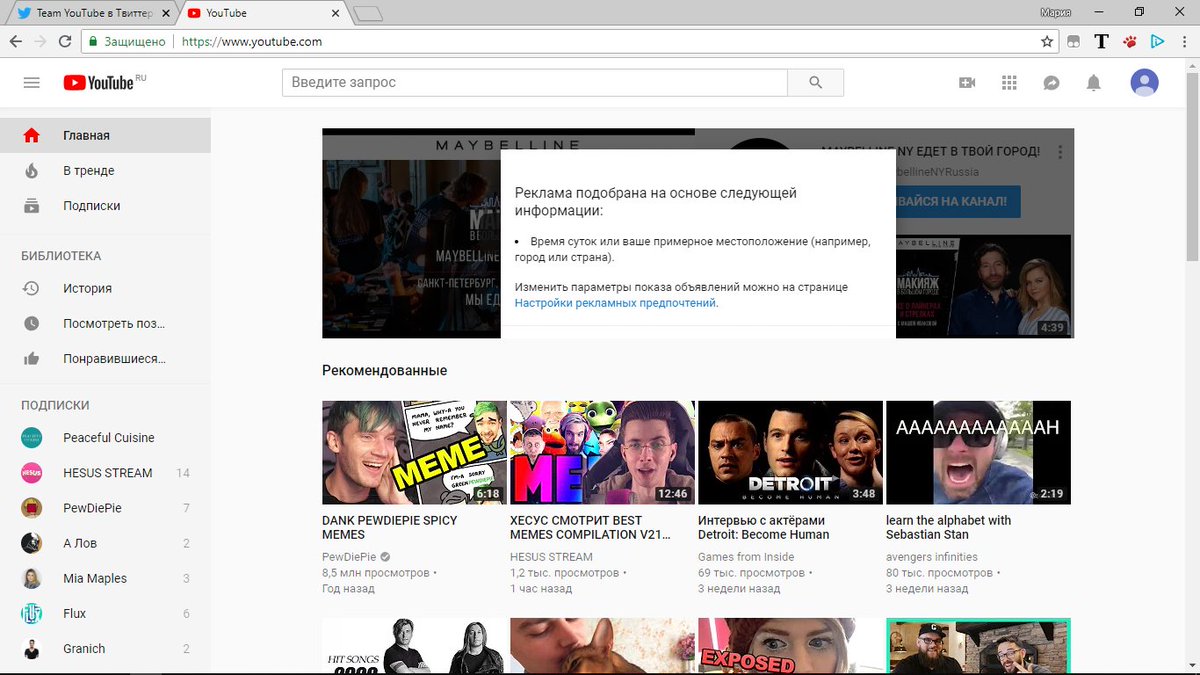Click the А Лов channel avatar
This screenshot has height=675, width=1200.
[31, 543]
